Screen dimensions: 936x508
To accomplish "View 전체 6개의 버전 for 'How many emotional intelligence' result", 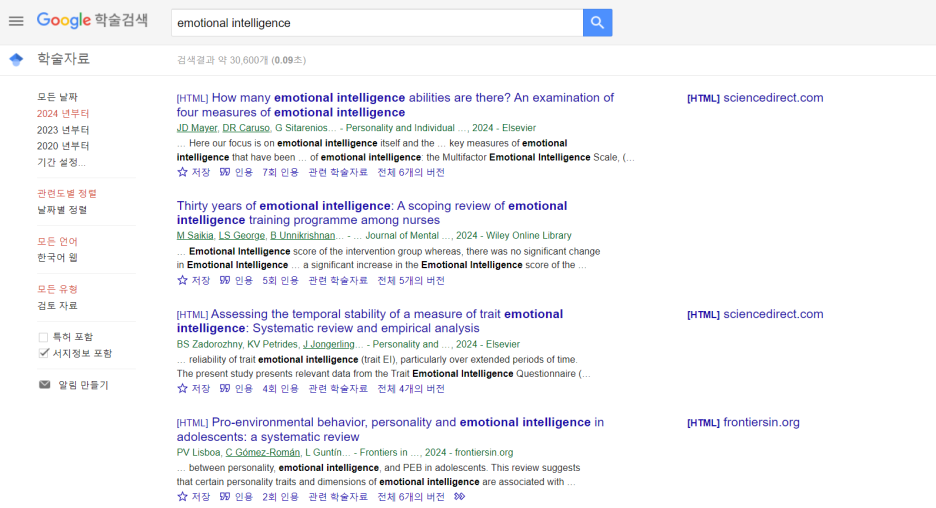I will click(411, 172).
